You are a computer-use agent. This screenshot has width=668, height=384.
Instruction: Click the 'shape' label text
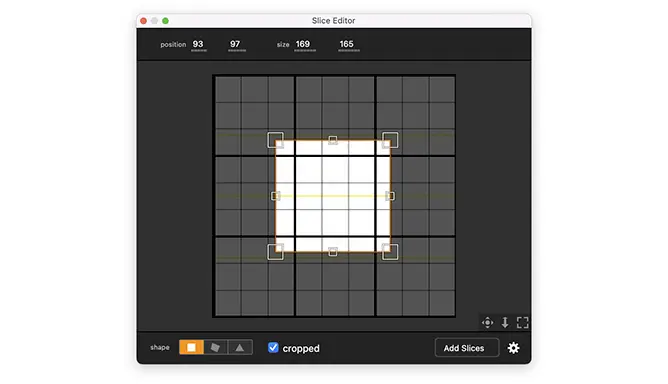coord(160,347)
